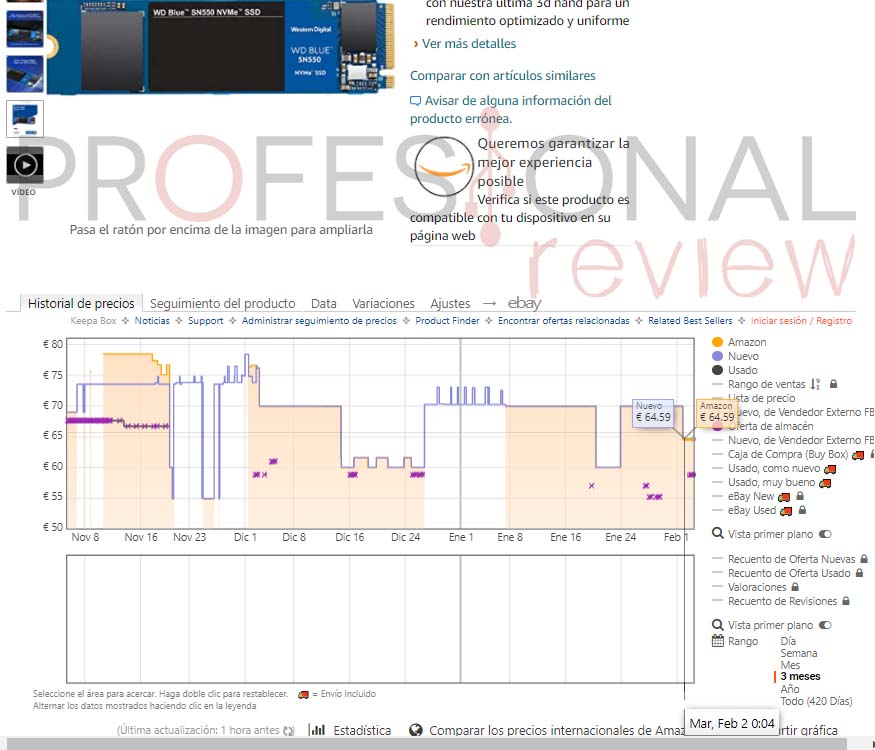Screen dimensions: 875x750
Task: Click Comparar con artículos similares link
Action: coord(502,75)
